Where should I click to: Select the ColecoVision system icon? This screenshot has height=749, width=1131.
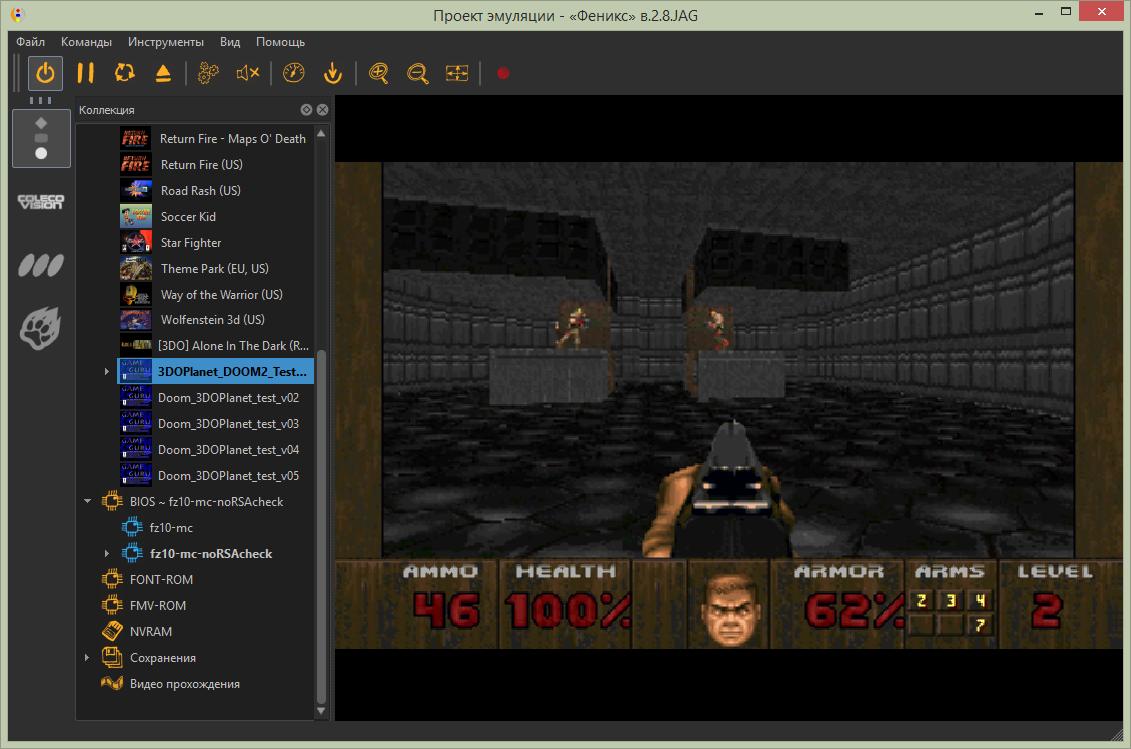(41, 201)
